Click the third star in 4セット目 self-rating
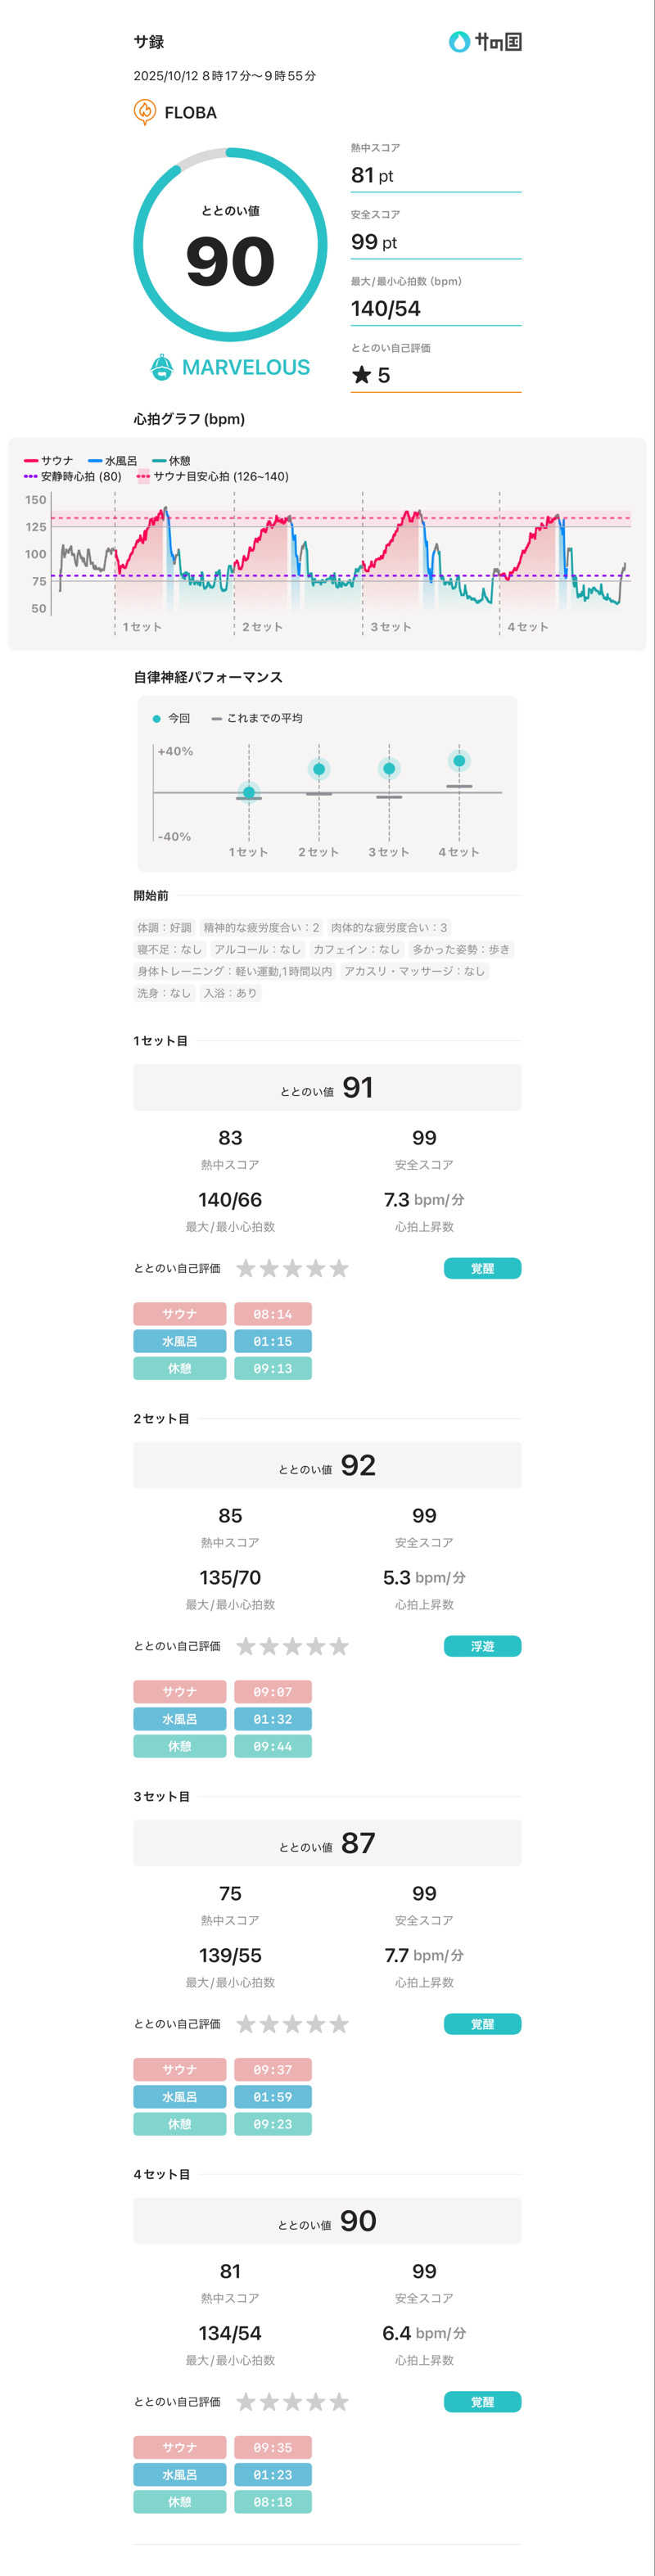The image size is (655, 2576). [292, 2401]
